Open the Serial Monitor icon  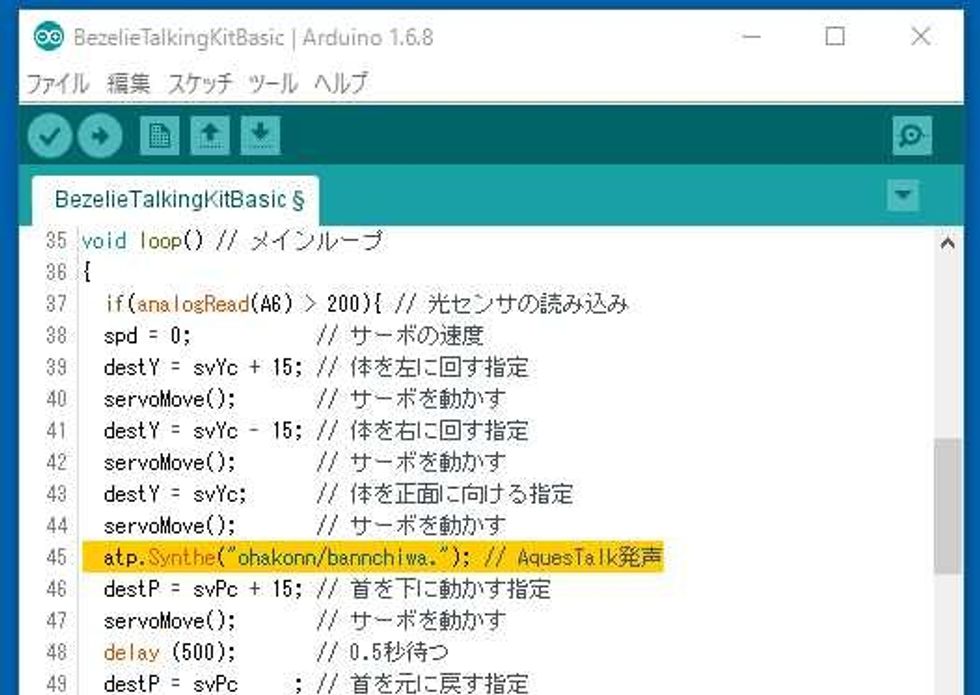(x=911, y=136)
